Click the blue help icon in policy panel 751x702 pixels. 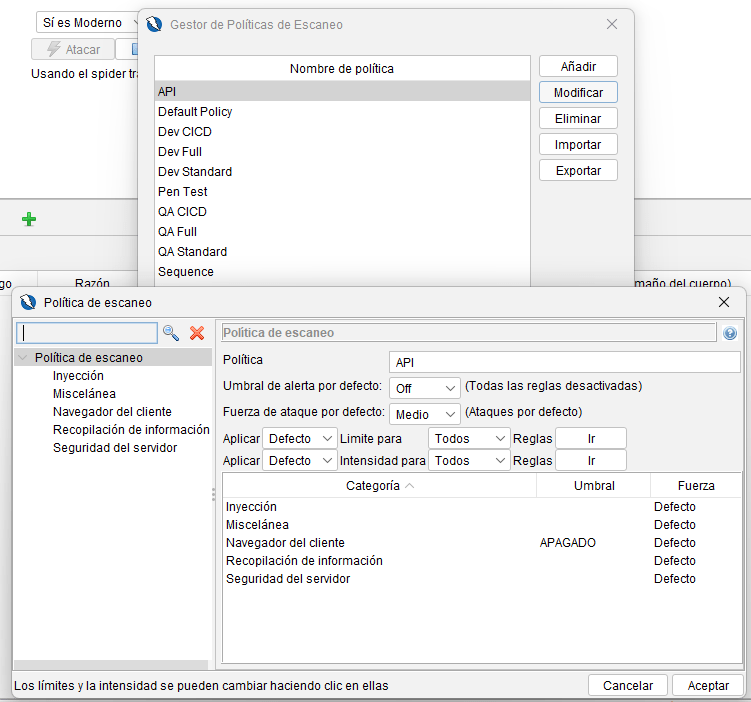coord(730,333)
